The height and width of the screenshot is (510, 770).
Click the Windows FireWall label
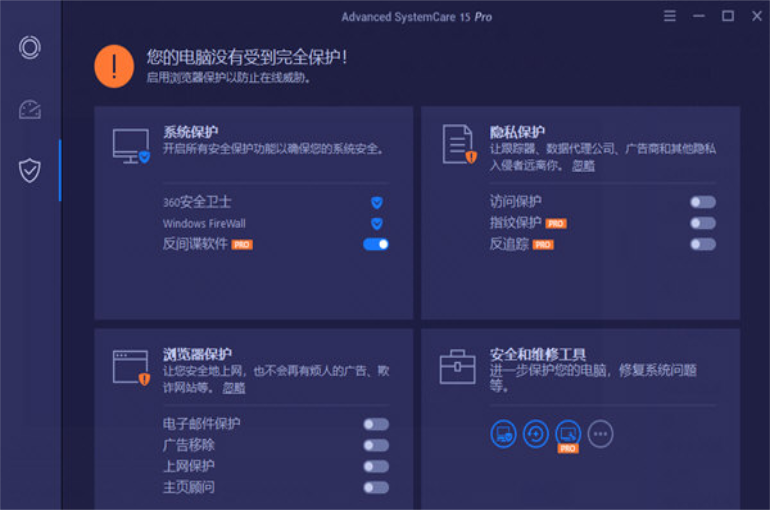point(204,224)
